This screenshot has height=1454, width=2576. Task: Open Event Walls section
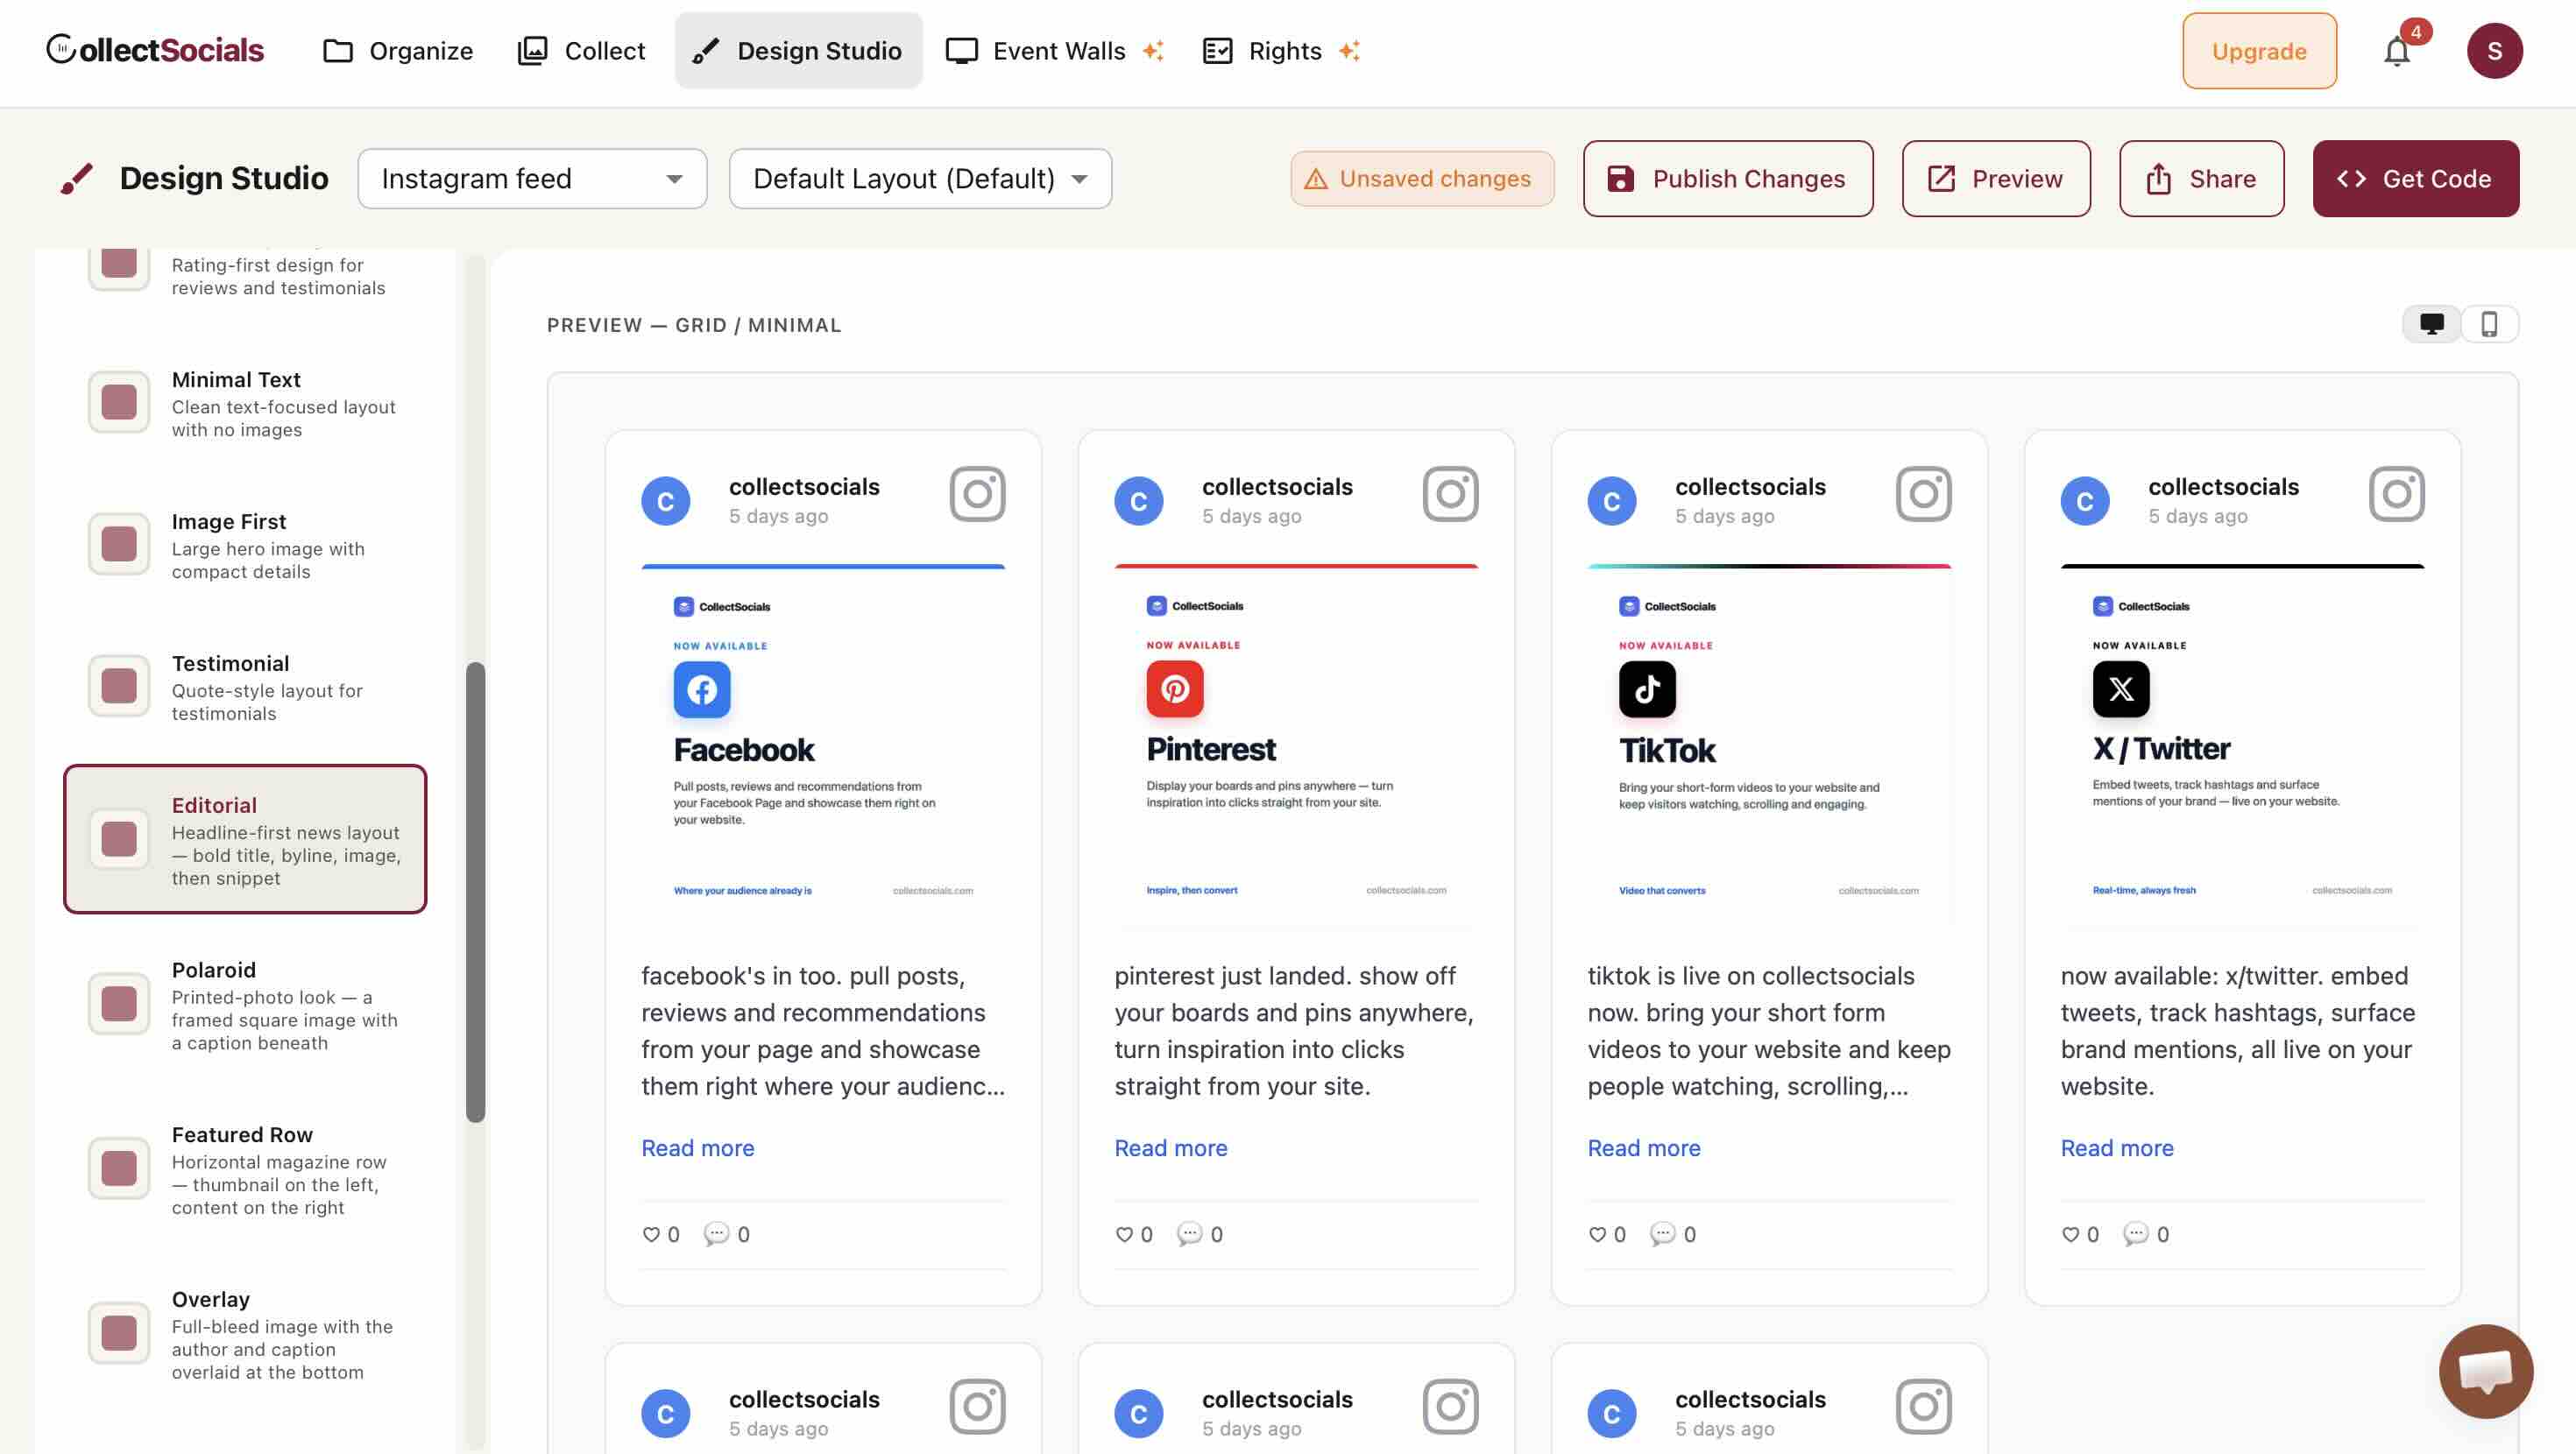point(1054,51)
